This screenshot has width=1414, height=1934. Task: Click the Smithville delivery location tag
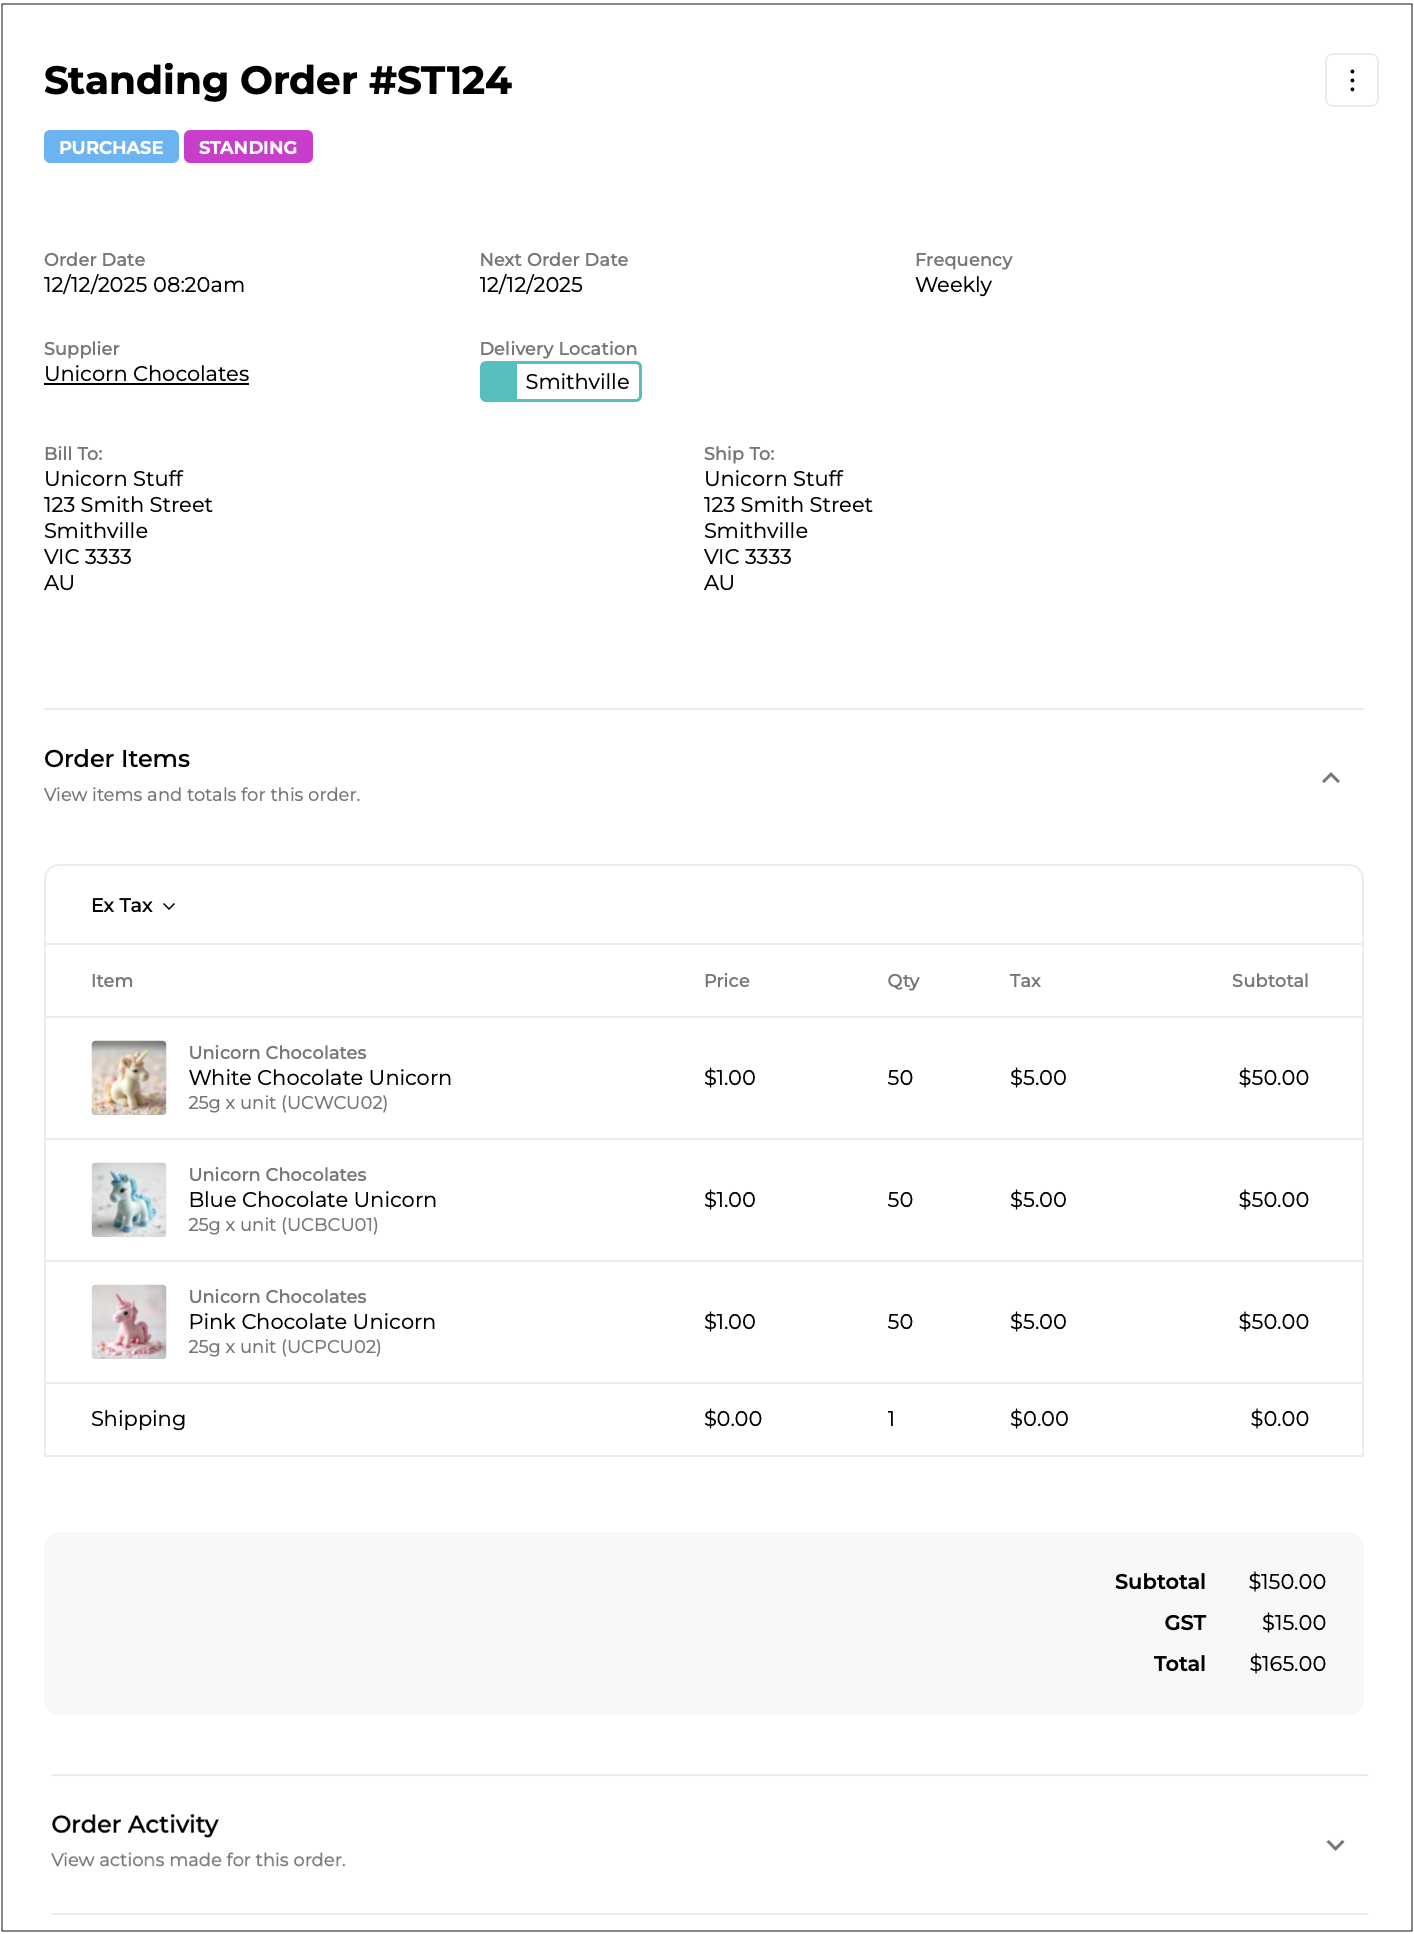tap(577, 382)
